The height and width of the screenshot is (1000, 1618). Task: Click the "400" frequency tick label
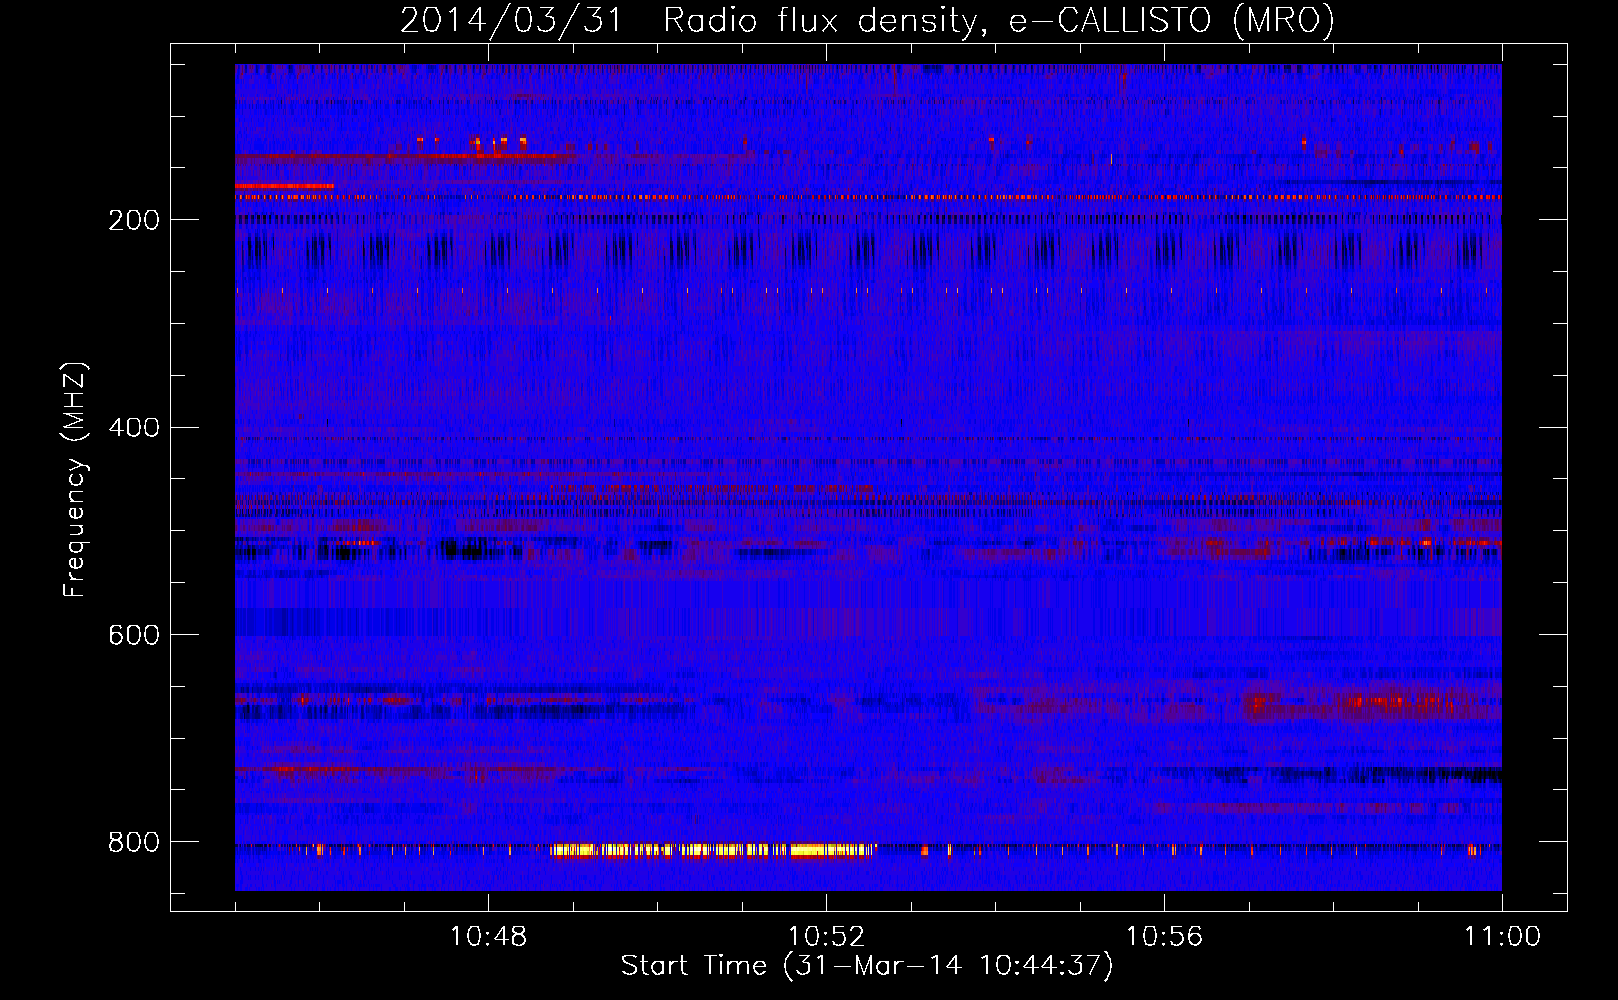pyautogui.click(x=134, y=428)
